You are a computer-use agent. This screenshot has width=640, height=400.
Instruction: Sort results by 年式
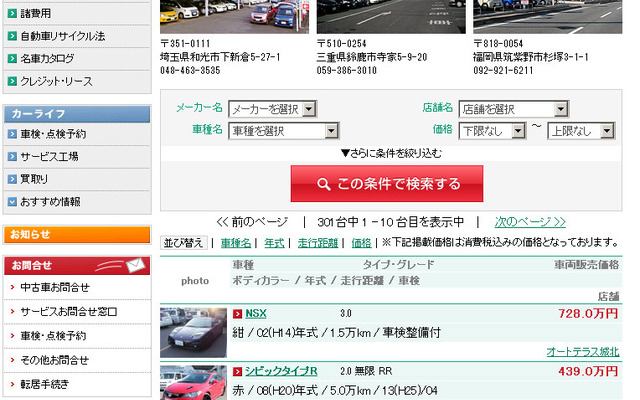pos(274,243)
